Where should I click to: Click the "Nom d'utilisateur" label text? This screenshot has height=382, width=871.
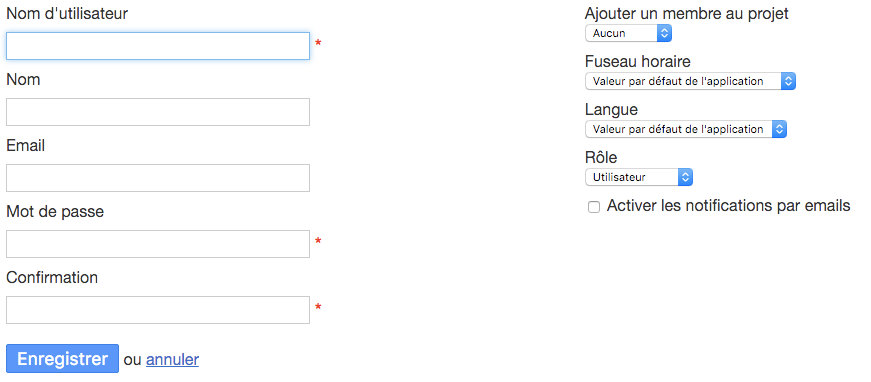coord(67,14)
